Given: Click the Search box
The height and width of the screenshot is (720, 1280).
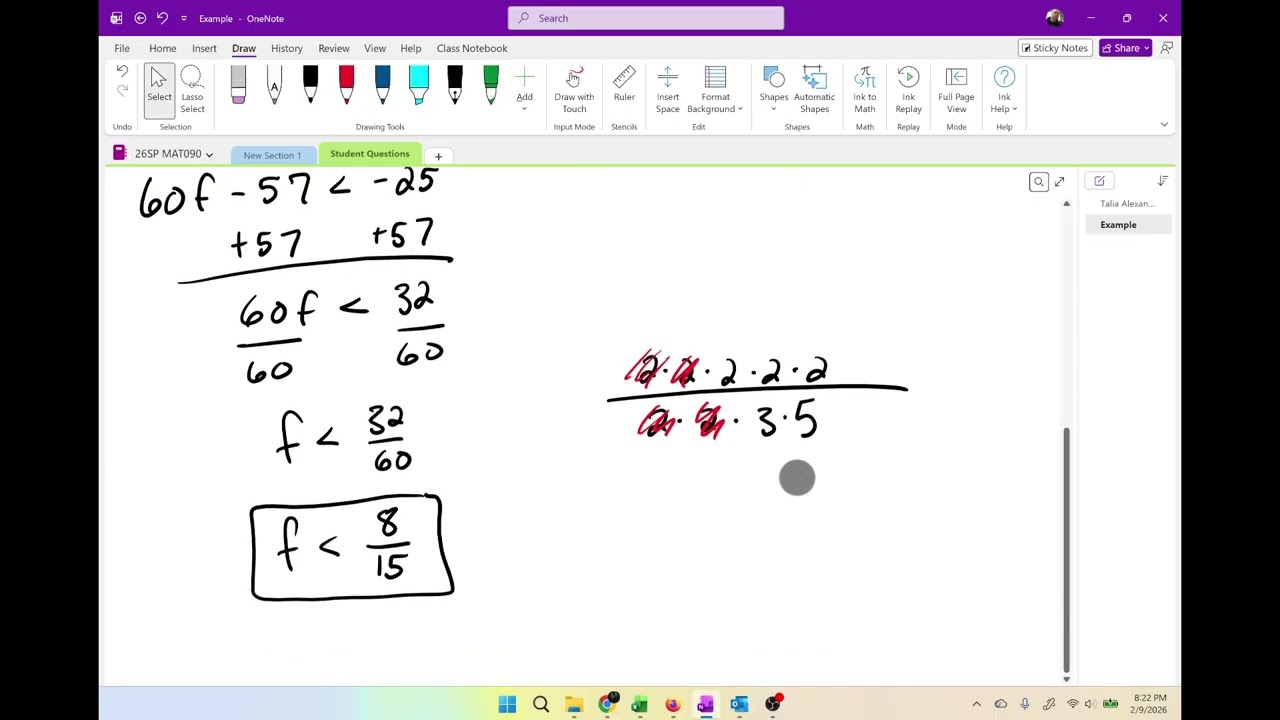Looking at the screenshot, I should [646, 18].
